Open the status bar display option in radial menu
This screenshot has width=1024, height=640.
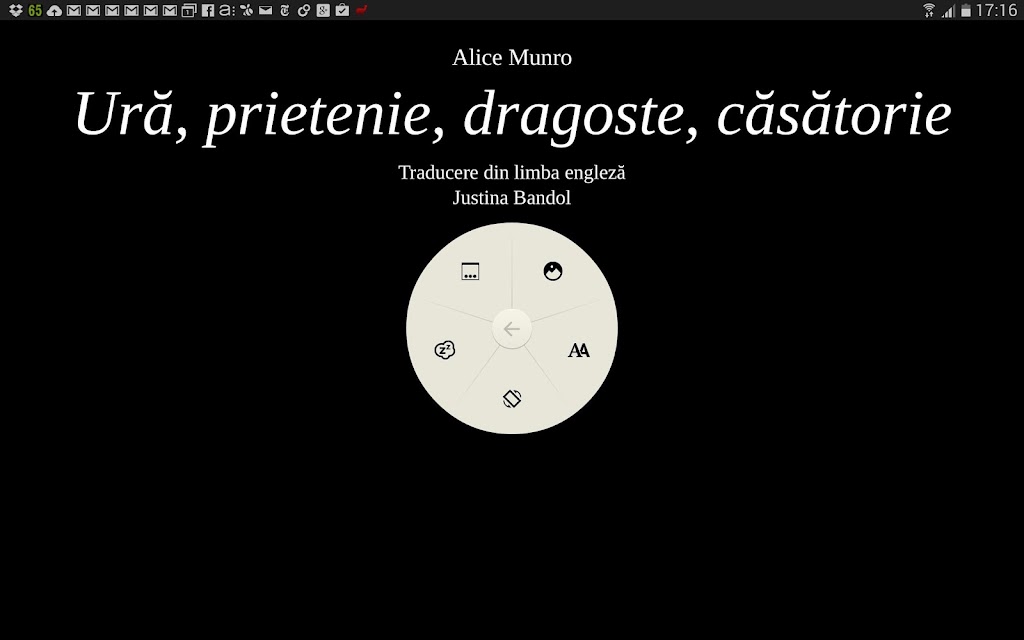tap(470, 271)
